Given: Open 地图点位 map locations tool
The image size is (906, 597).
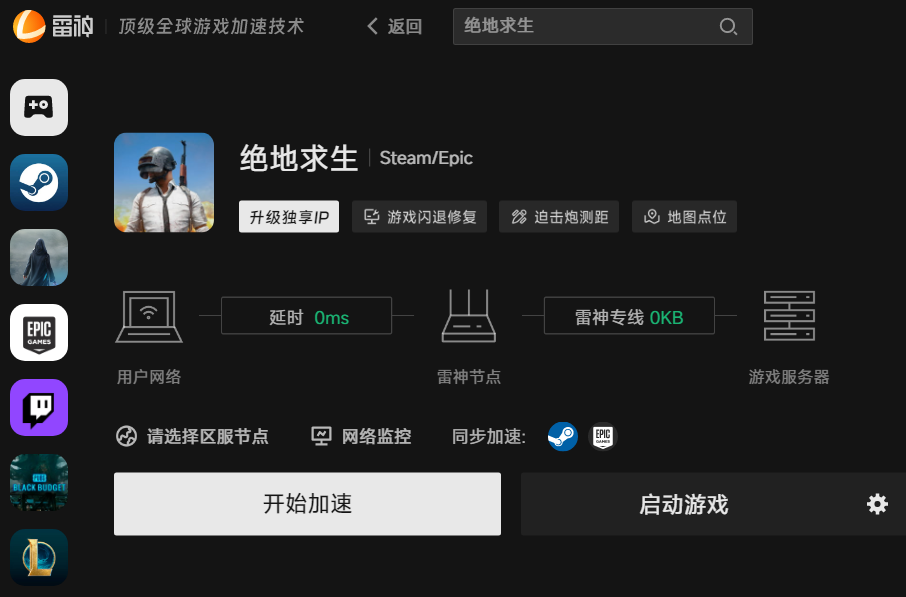Looking at the screenshot, I should tap(684, 217).
